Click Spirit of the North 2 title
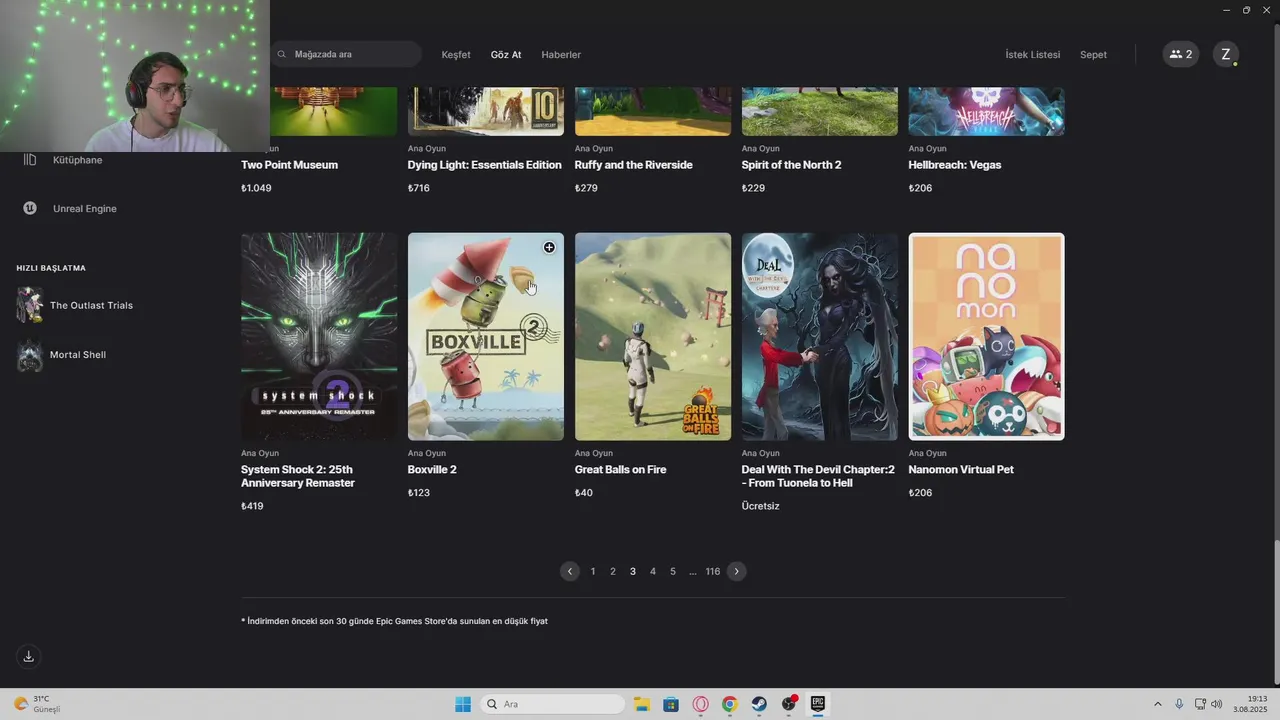The height and width of the screenshot is (720, 1280). coord(791,165)
